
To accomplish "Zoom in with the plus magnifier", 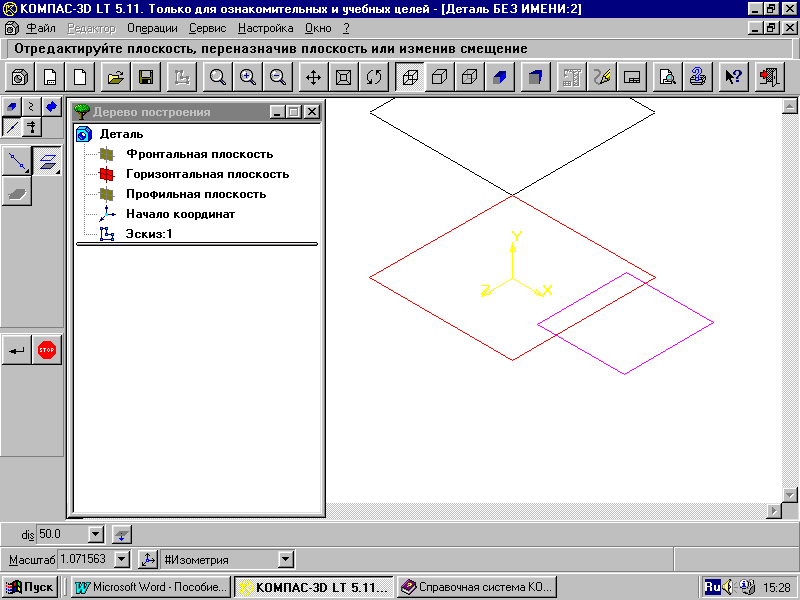I will click(x=247, y=77).
